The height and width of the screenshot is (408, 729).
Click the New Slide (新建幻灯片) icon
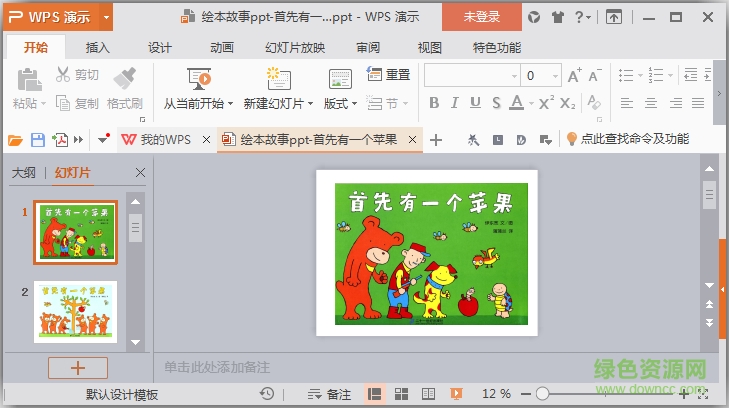point(278,78)
